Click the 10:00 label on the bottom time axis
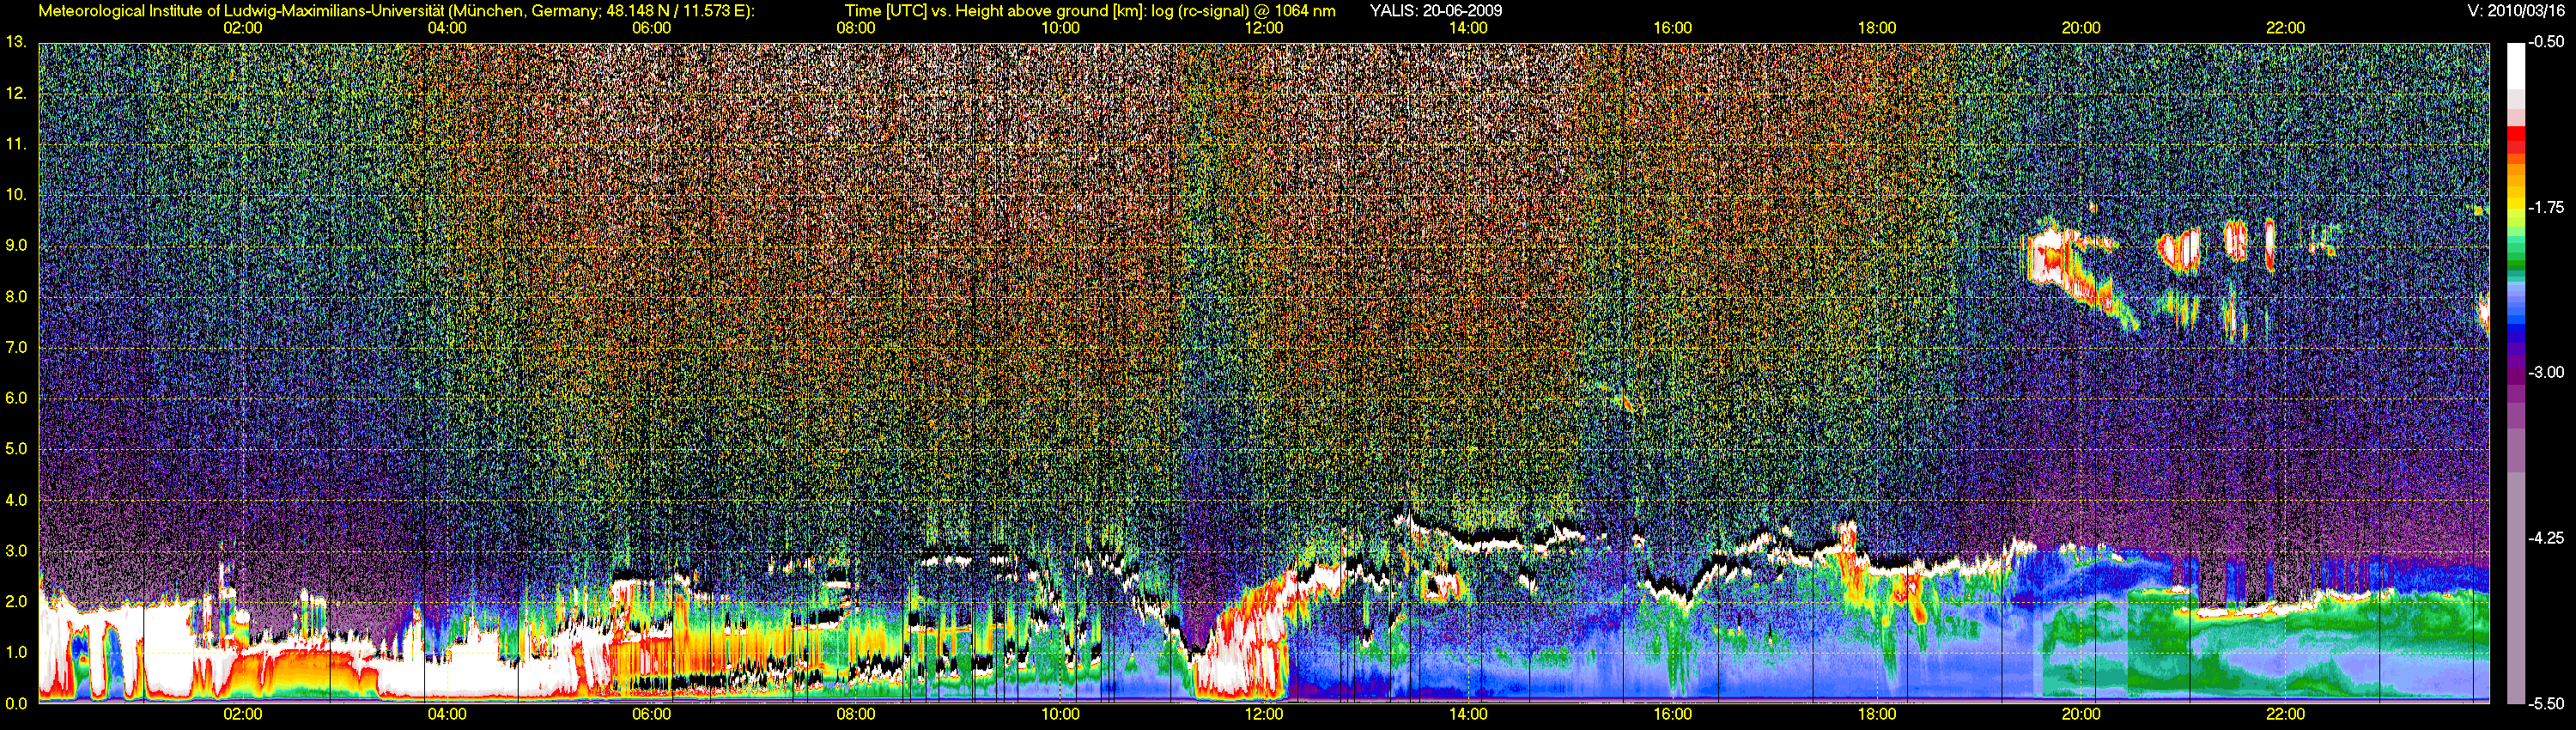Viewport: 2576px width, 730px height. (1060, 714)
